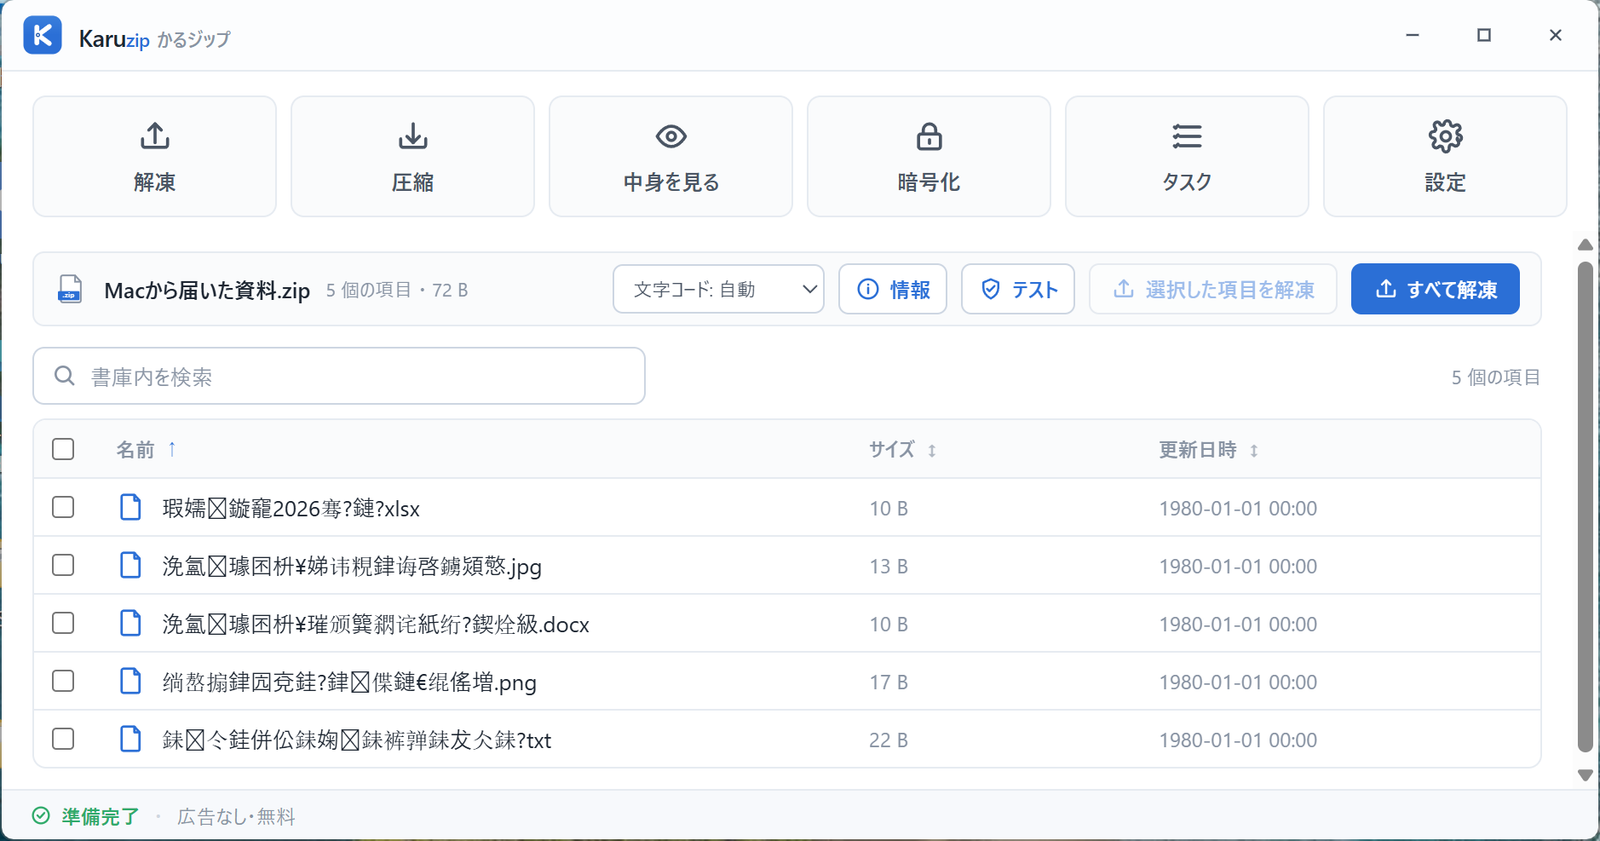Open the 設定 settings tile
The image size is (1600, 841).
click(1445, 156)
